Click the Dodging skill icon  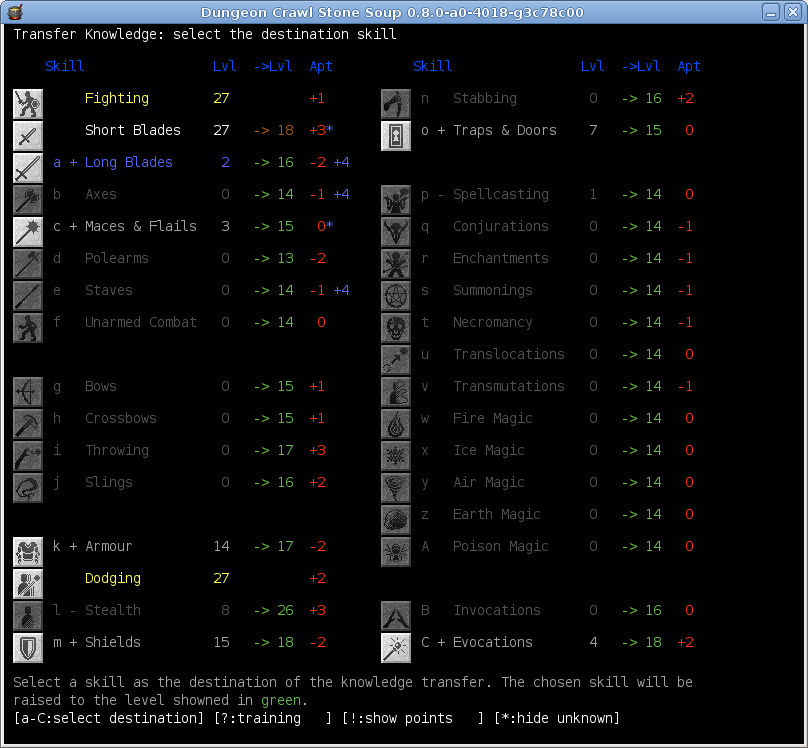pyautogui.click(x=28, y=583)
